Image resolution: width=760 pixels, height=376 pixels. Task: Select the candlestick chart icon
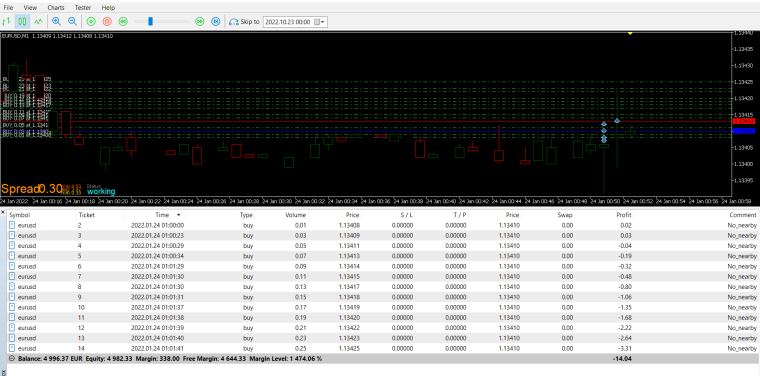click(22, 21)
